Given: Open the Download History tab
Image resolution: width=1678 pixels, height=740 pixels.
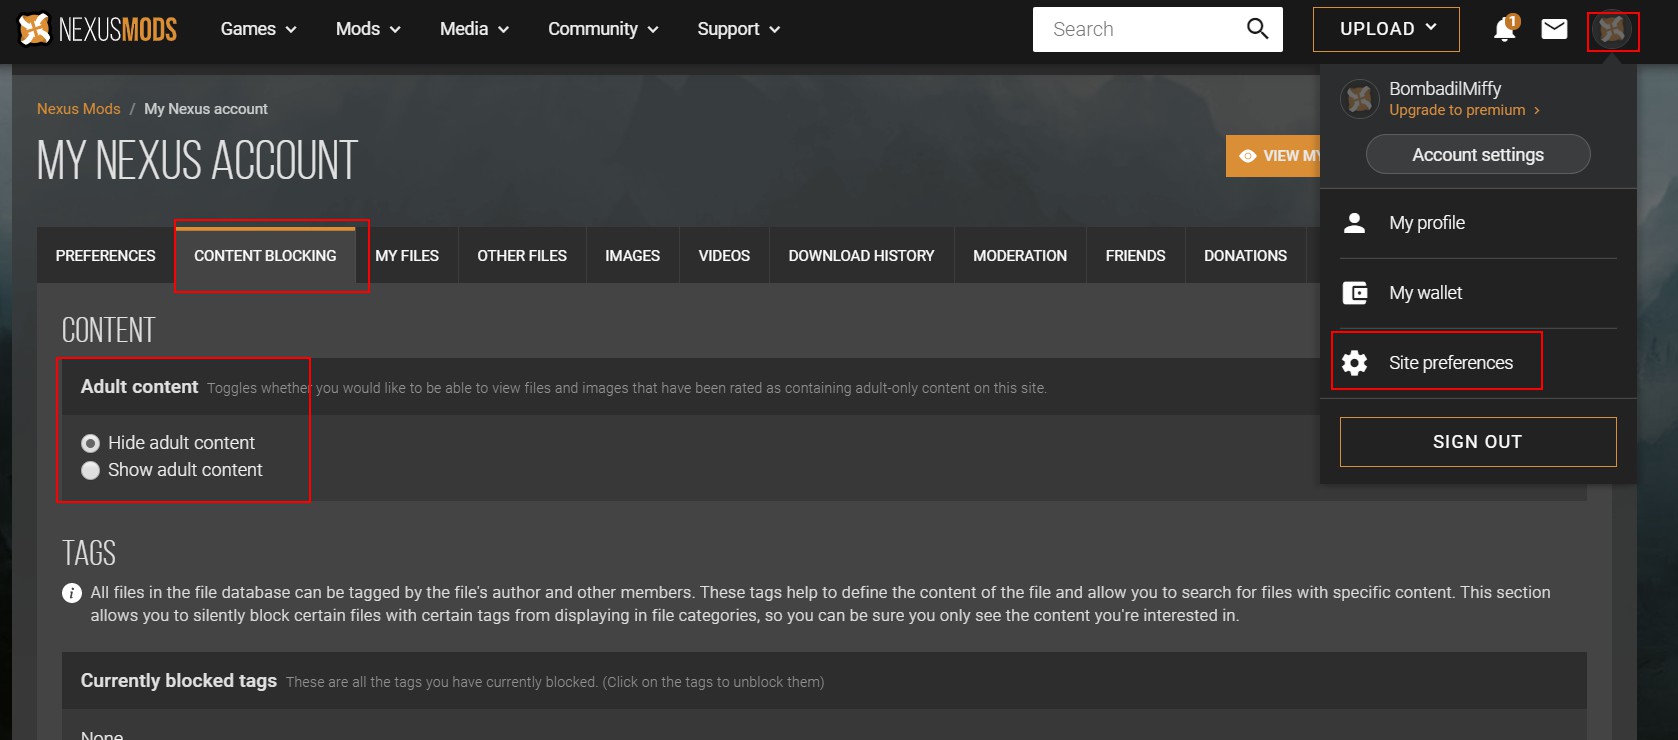Looking at the screenshot, I should tap(861, 256).
